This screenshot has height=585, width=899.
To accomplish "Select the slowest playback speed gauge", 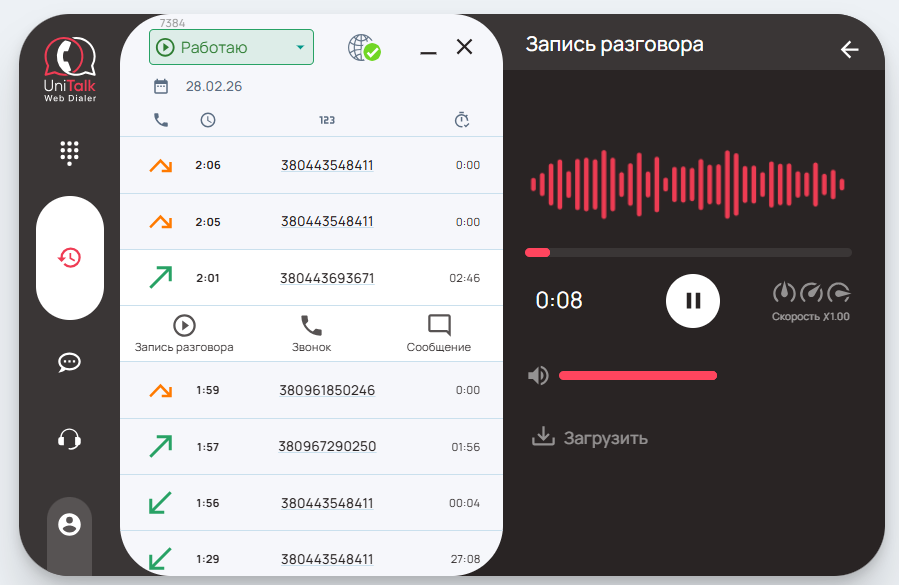I will (784, 293).
